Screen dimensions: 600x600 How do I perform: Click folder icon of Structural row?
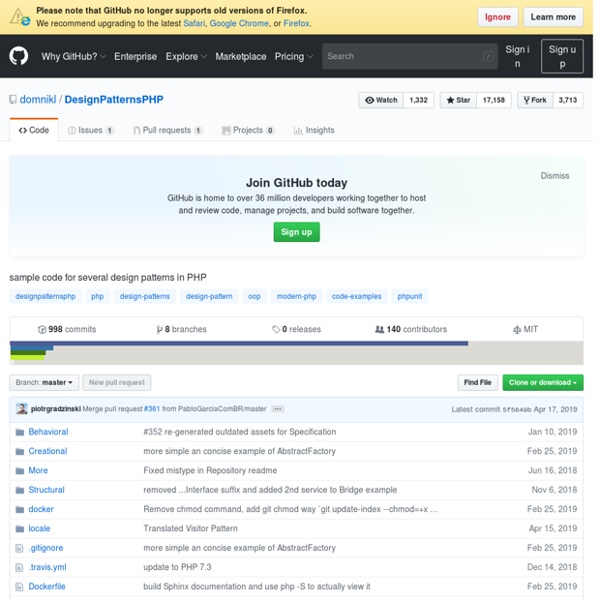20,490
